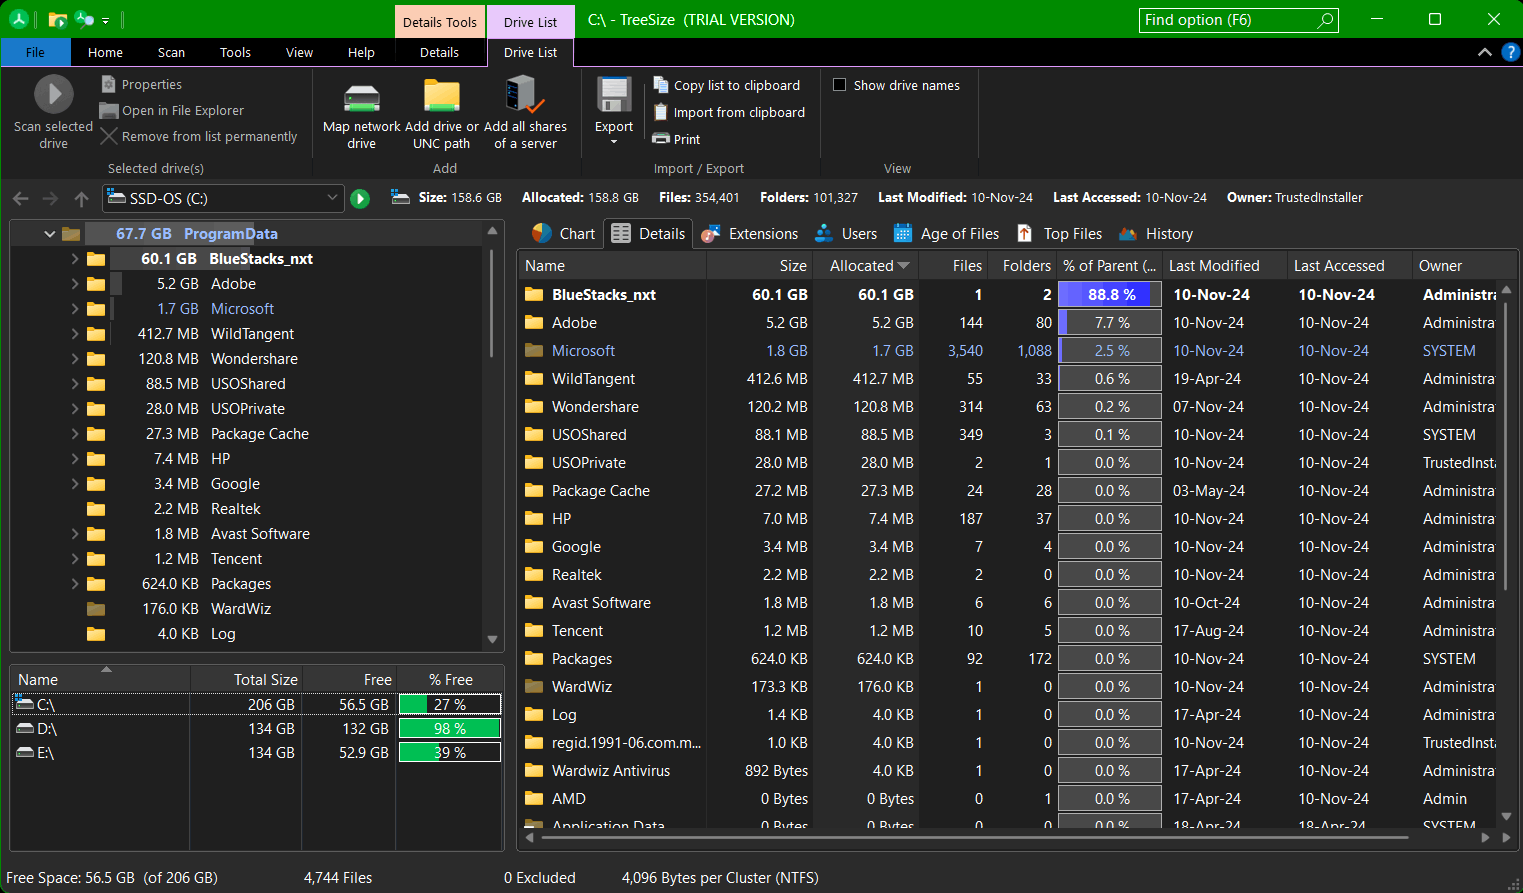Select the D:\ drive in drive list
The image size is (1523, 893).
[255, 729]
